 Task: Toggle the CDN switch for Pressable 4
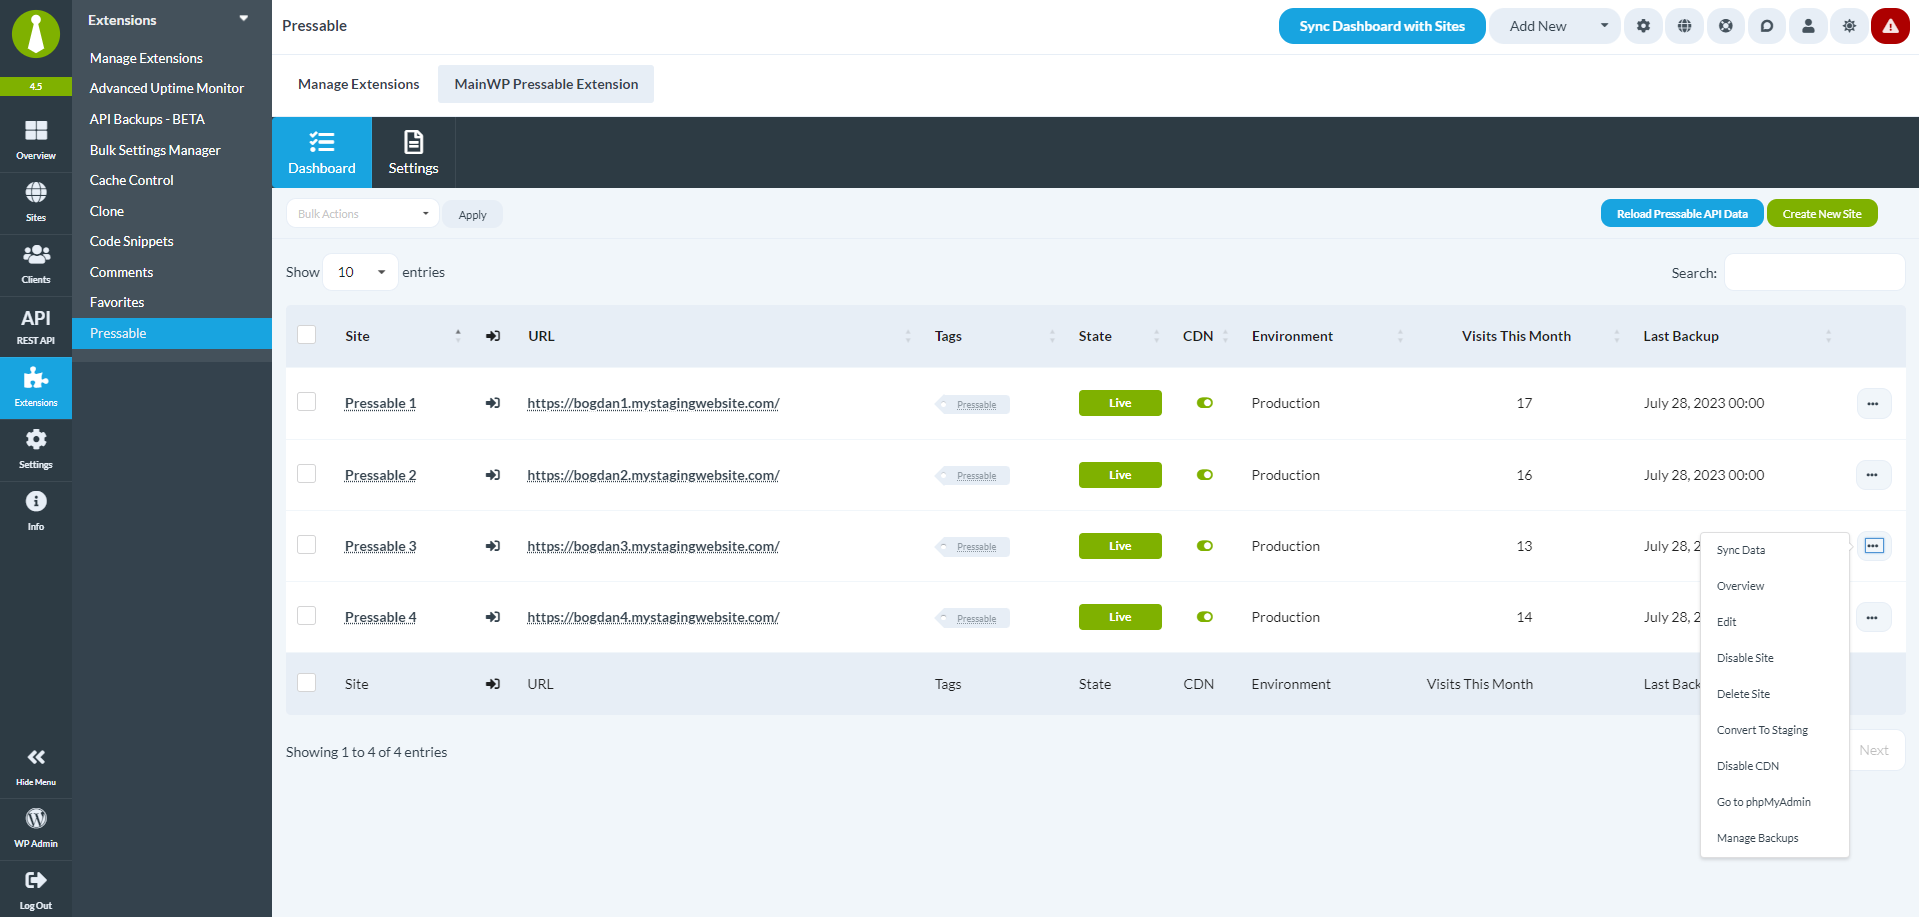[1205, 617]
